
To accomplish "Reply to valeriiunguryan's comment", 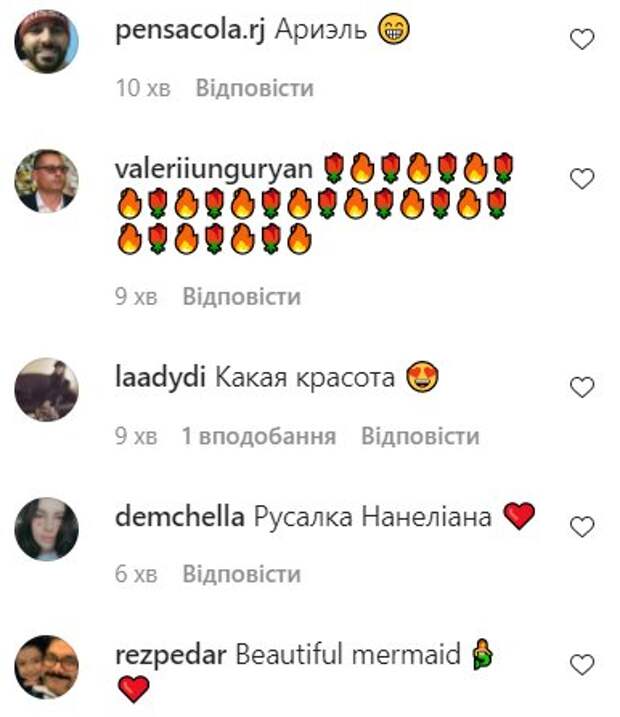I will click(x=242, y=297).
